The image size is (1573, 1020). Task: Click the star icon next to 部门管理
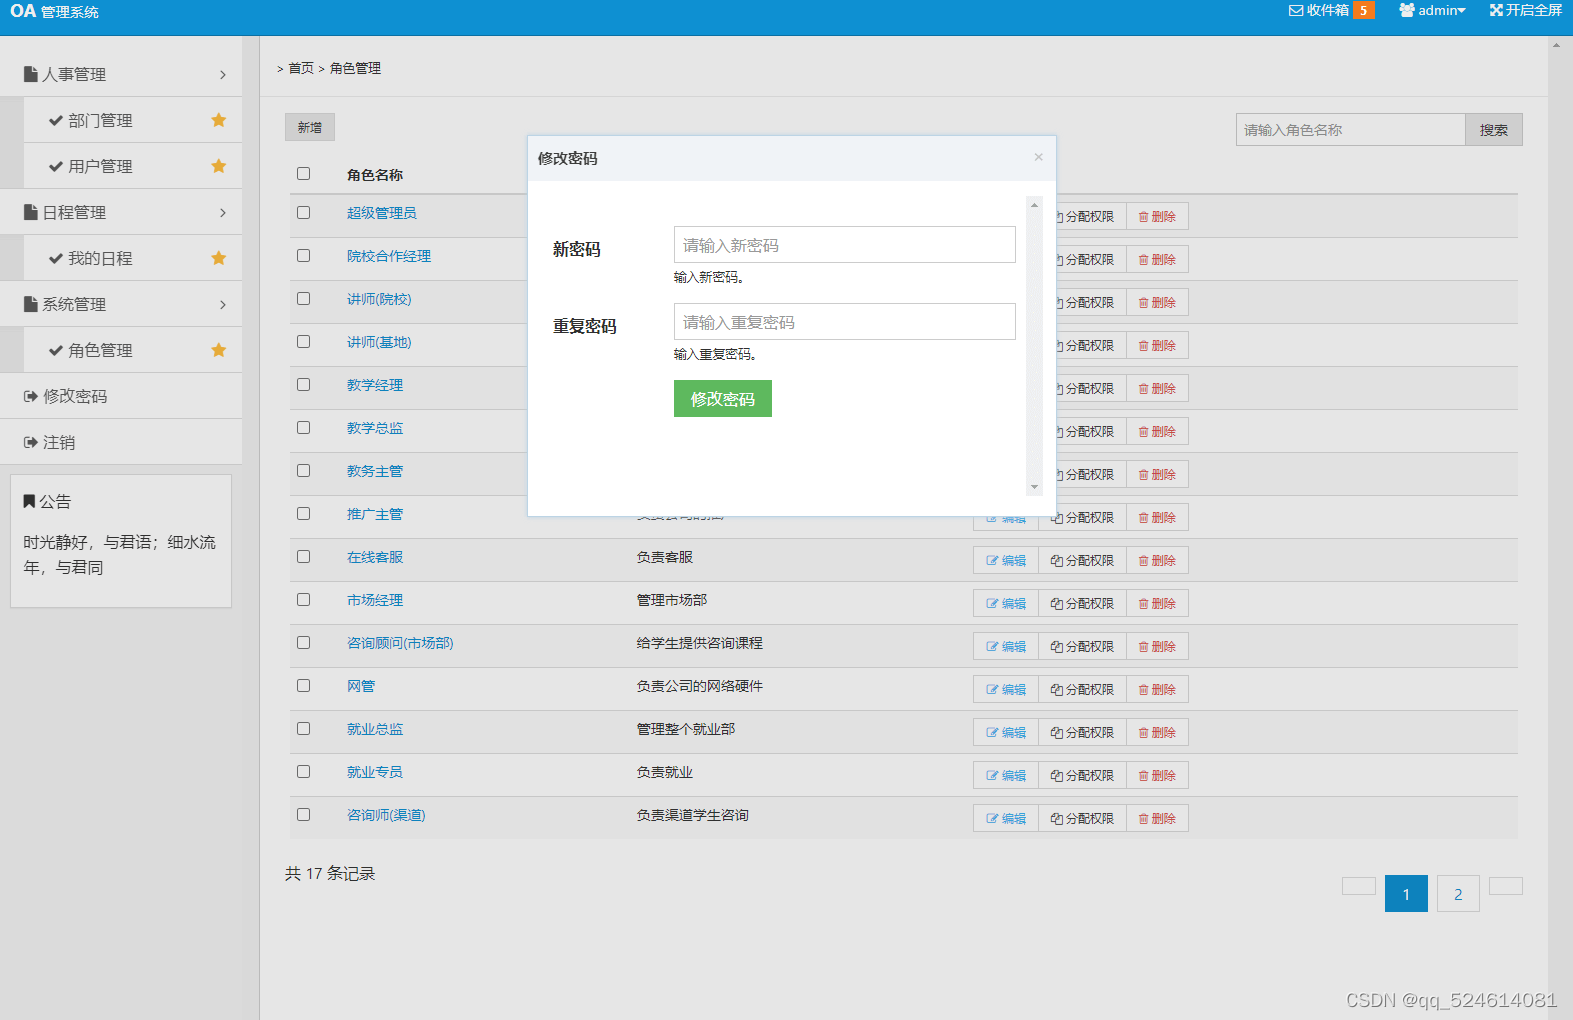tap(219, 120)
